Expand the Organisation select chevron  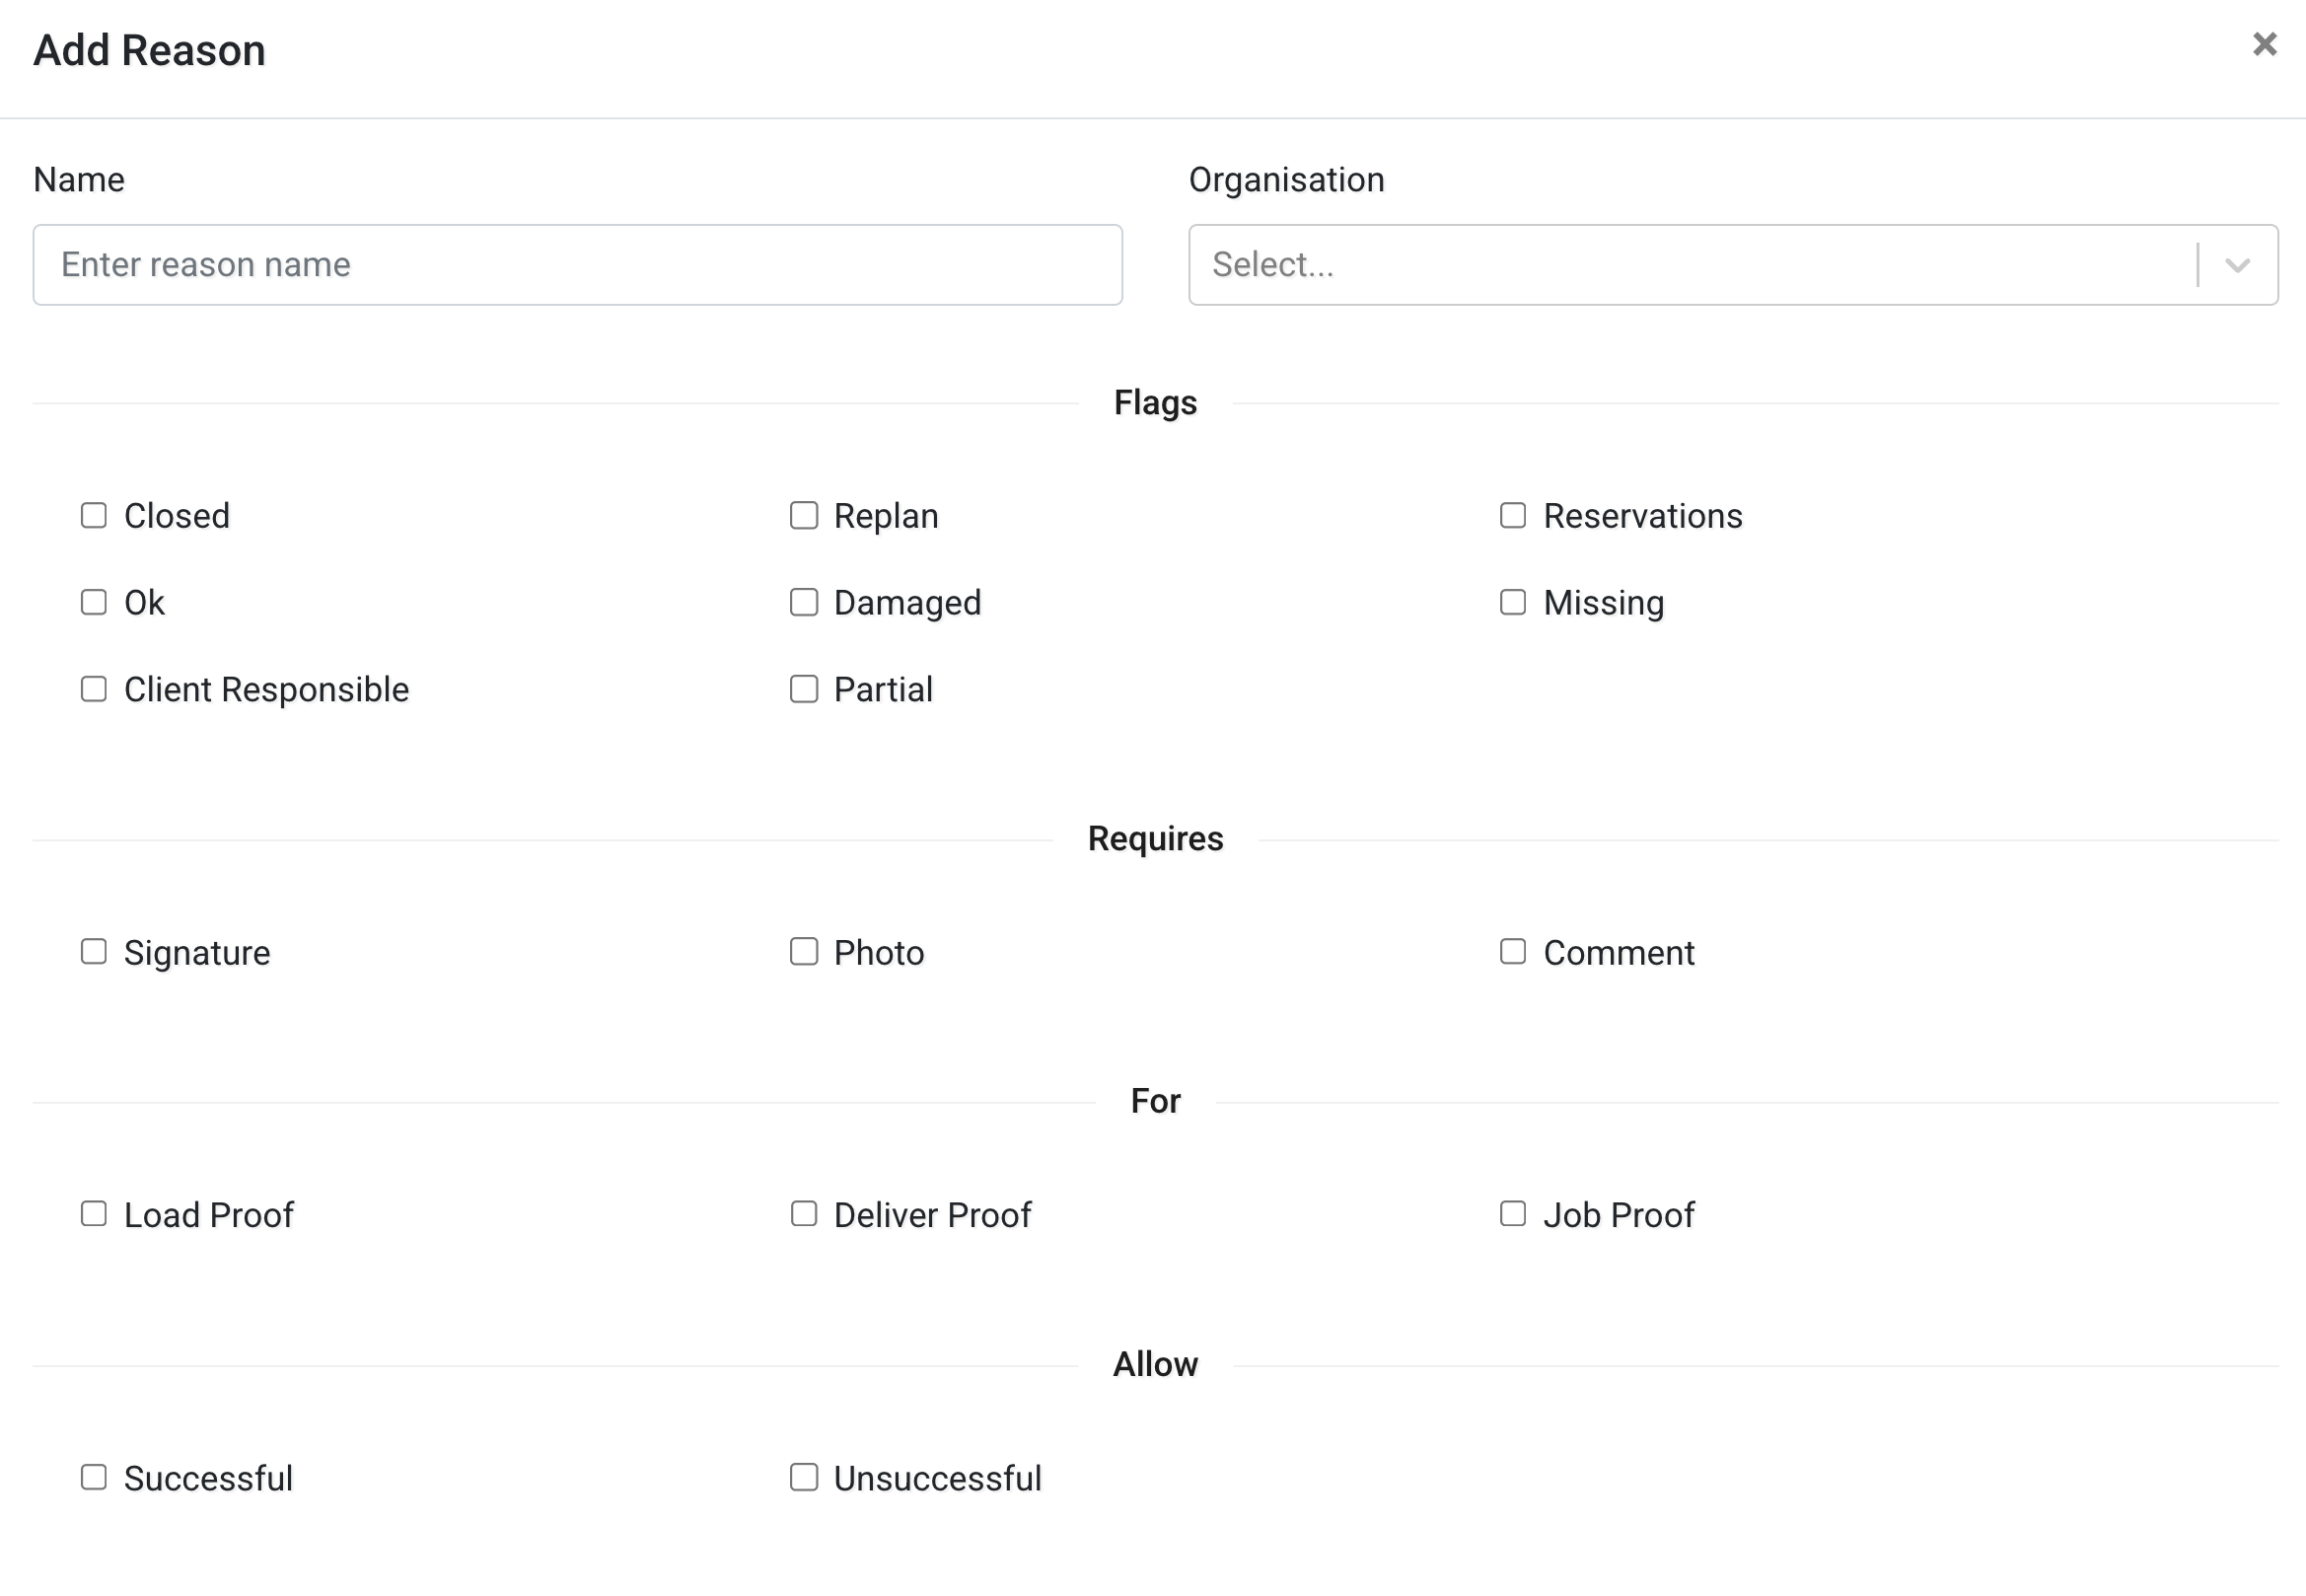pos(2237,264)
